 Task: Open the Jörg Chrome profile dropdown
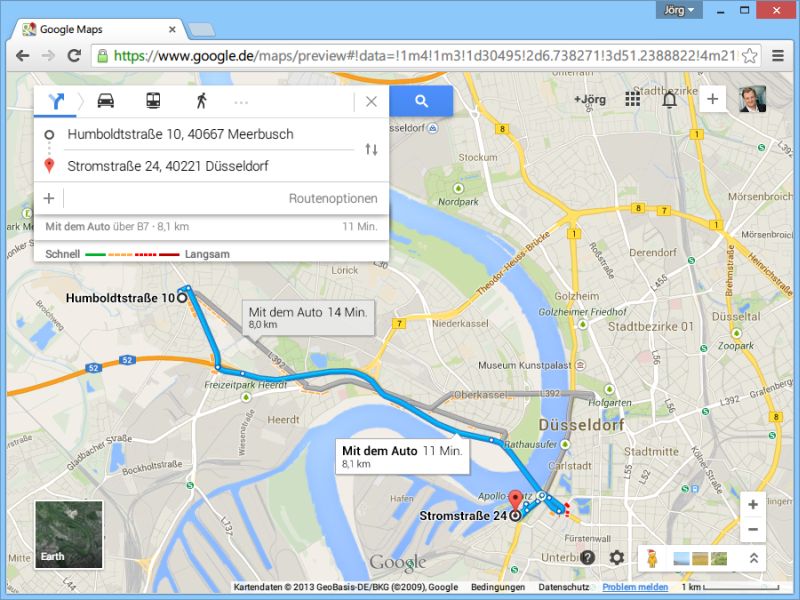[679, 10]
